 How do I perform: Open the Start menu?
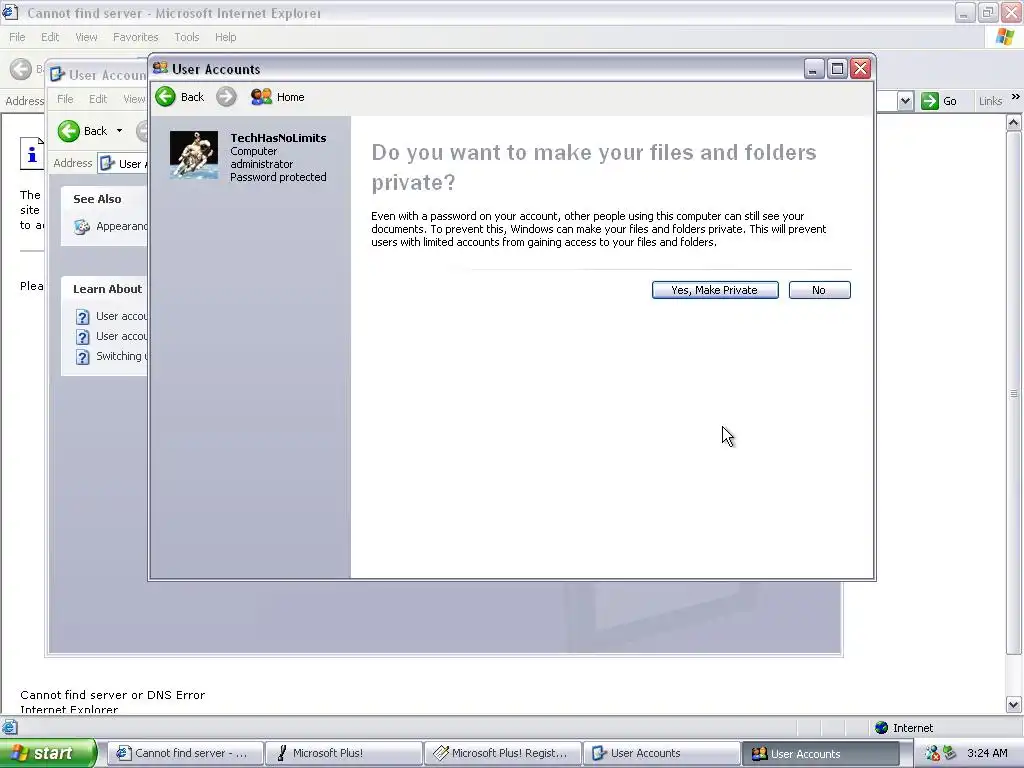[x=48, y=753]
